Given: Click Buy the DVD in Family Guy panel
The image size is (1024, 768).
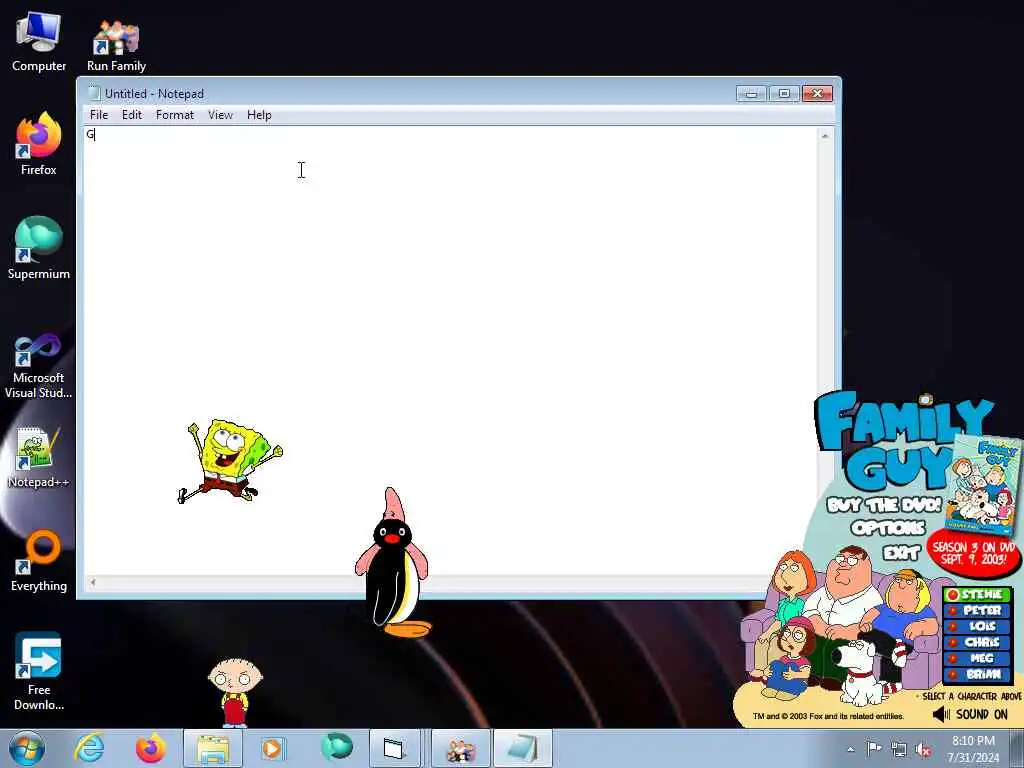Looking at the screenshot, I should (884, 505).
